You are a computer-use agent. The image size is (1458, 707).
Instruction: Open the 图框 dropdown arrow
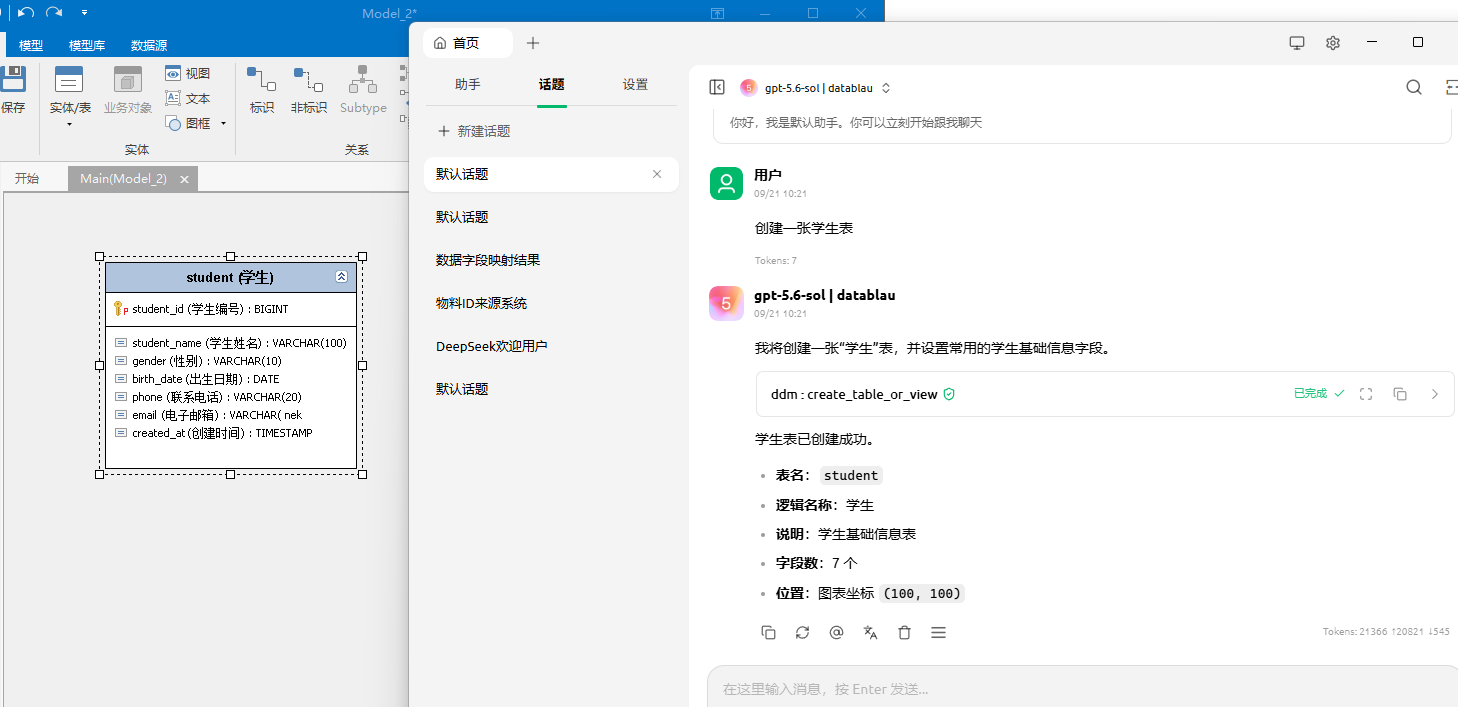223,123
